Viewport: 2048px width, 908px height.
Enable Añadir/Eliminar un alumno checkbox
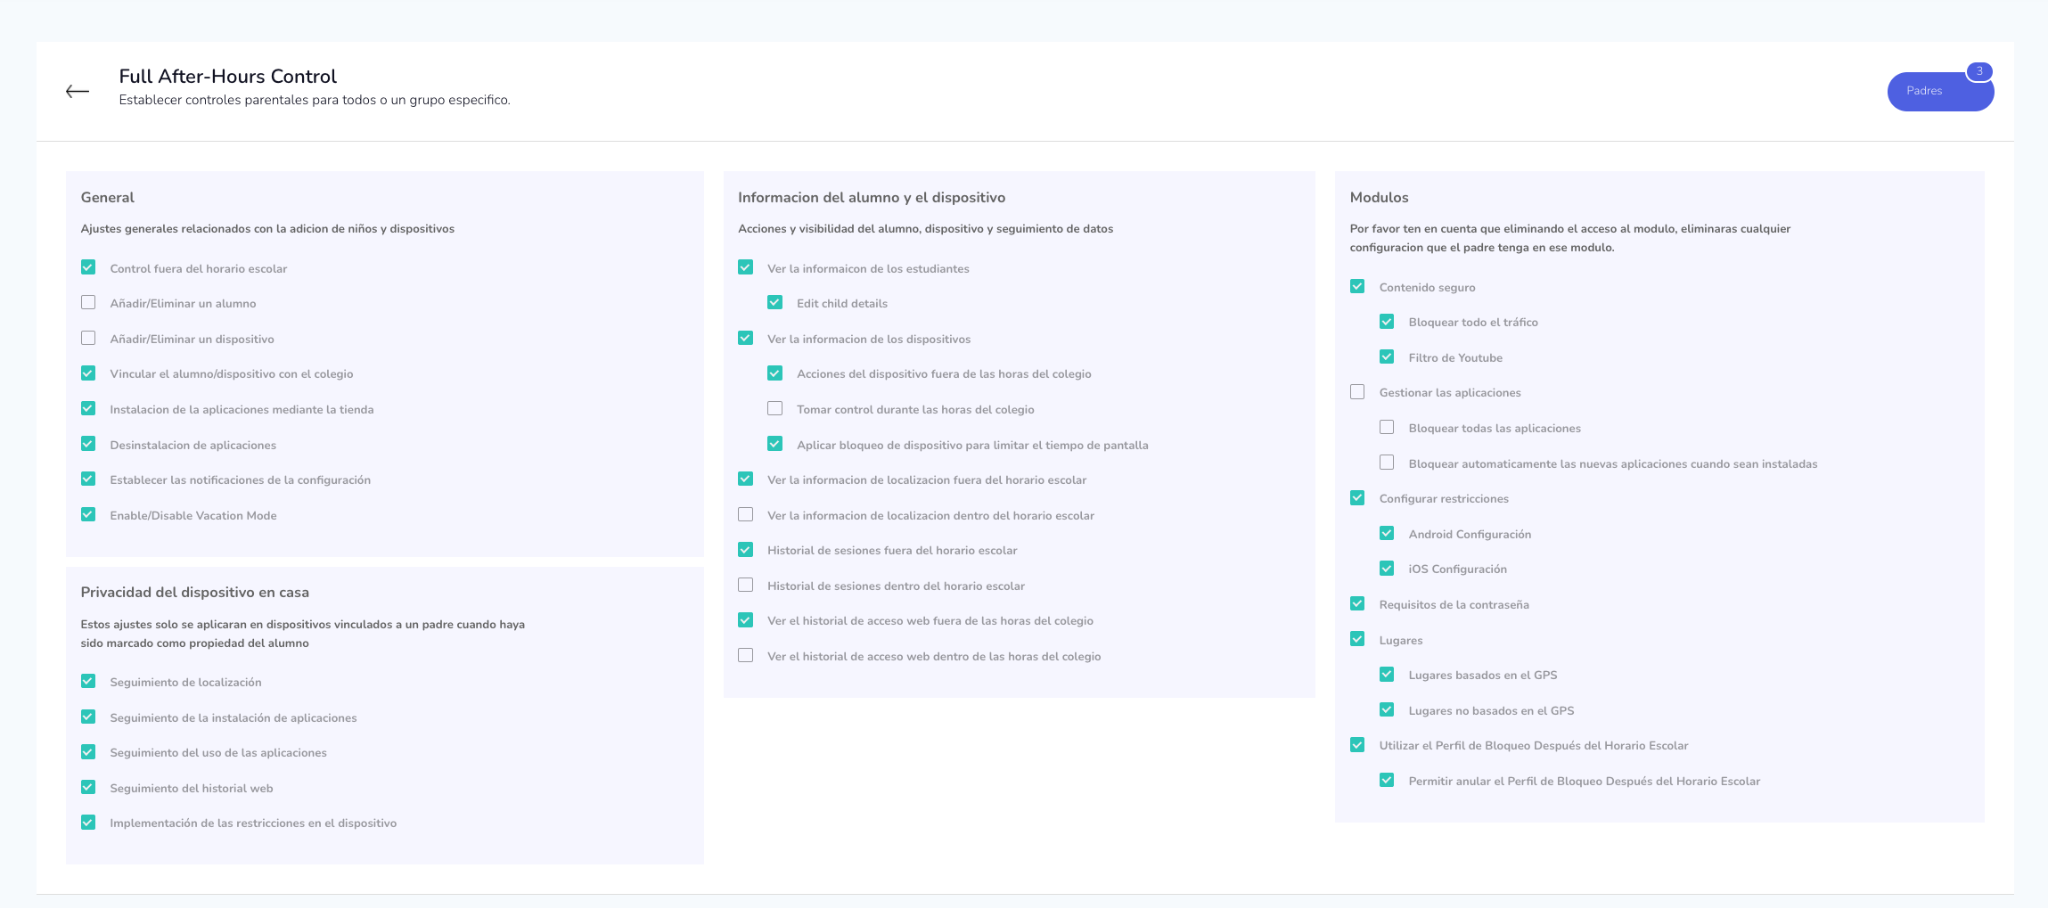coord(88,303)
